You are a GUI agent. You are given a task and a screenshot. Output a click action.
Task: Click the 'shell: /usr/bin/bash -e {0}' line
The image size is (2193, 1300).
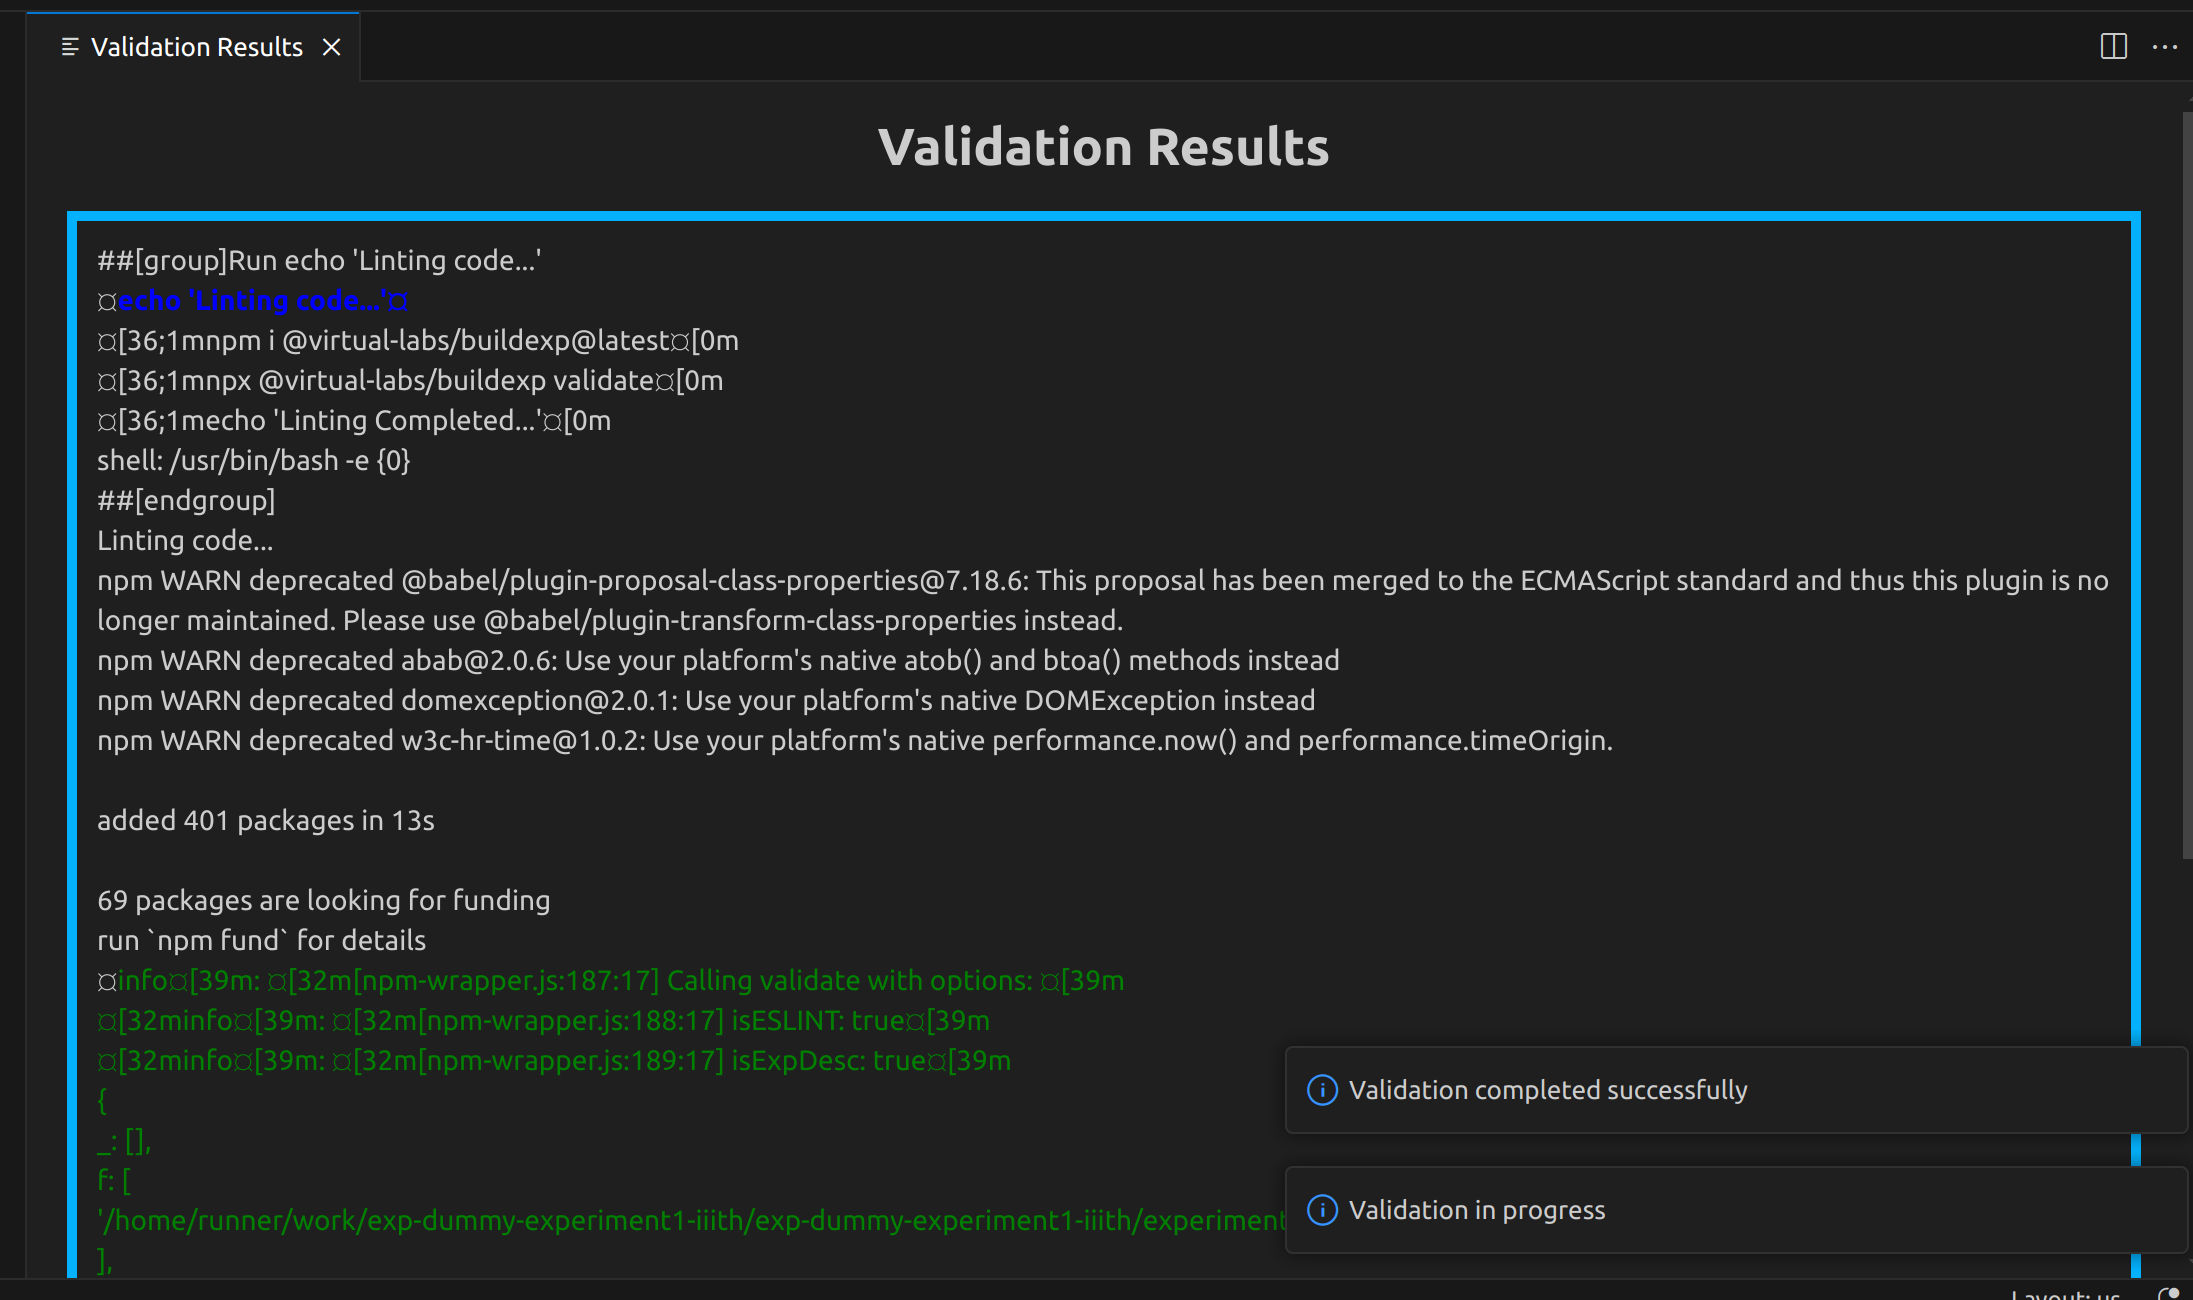click(253, 460)
